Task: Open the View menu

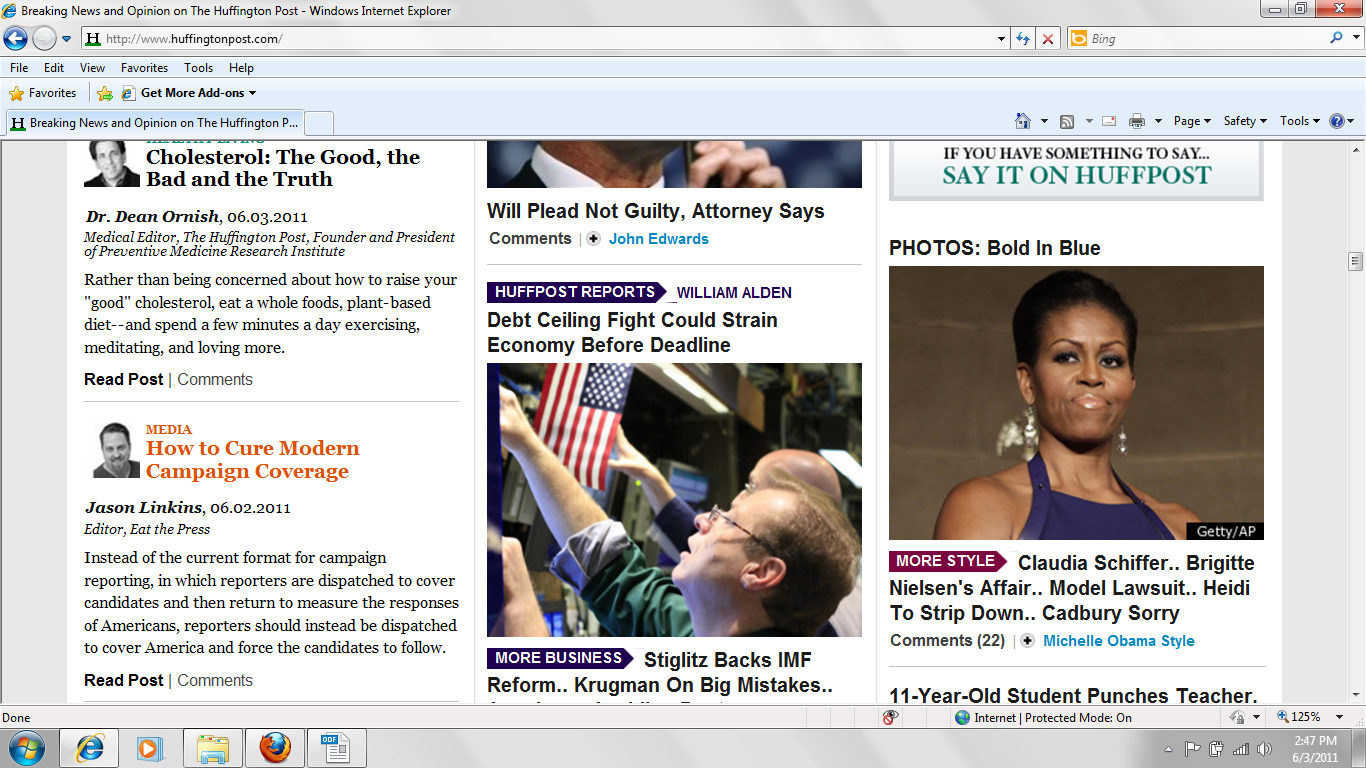Action: click(x=92, y=68)
